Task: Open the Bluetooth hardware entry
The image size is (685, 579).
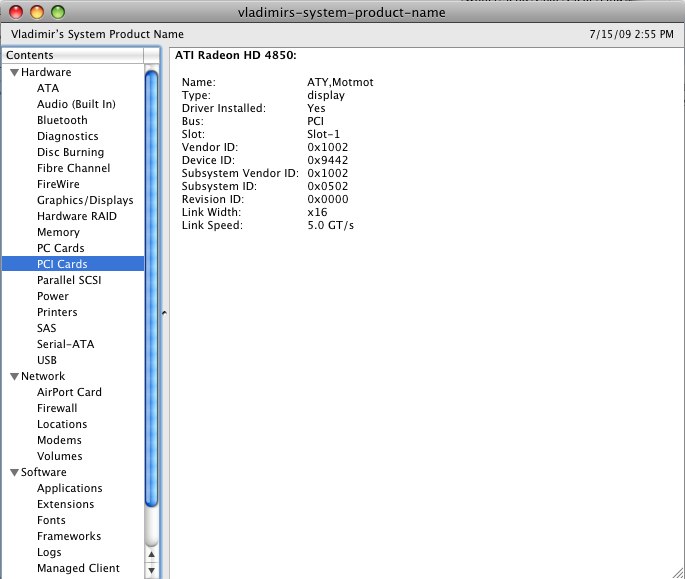Action: pos(62,120)
